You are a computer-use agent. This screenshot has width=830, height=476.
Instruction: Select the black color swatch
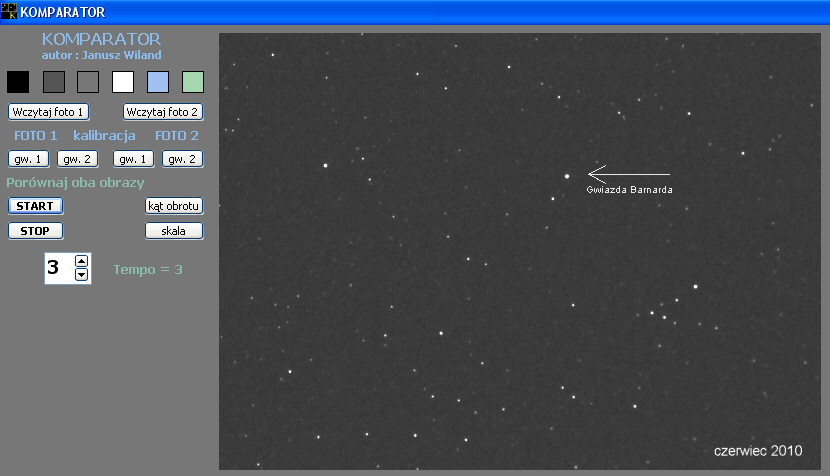[x=18, y=82]
